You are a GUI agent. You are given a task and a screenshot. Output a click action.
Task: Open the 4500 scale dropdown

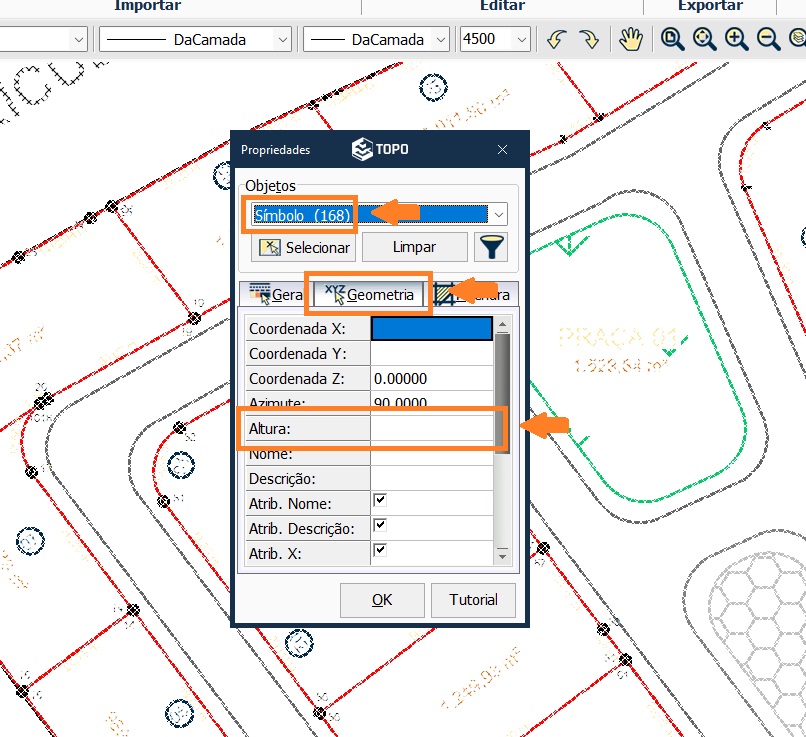coord(521,40)
